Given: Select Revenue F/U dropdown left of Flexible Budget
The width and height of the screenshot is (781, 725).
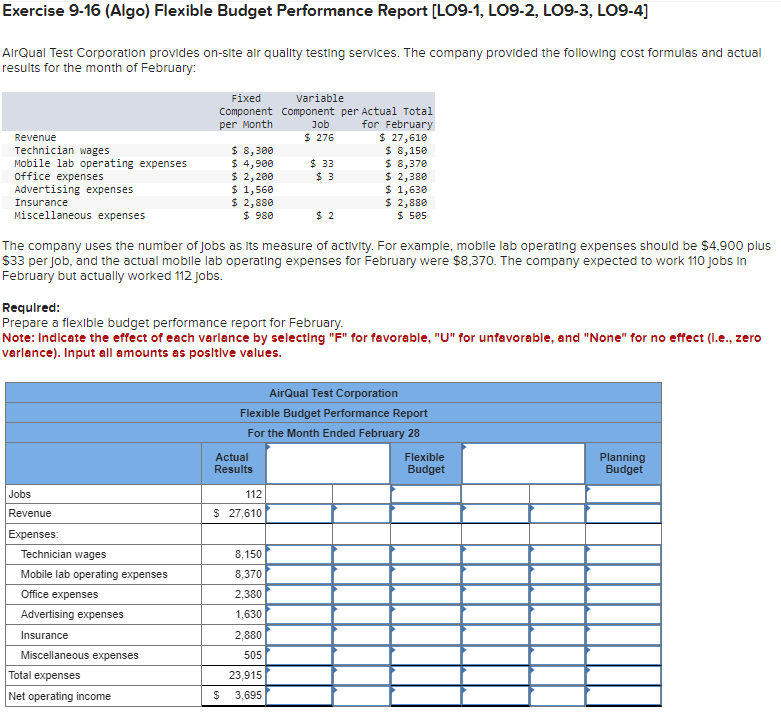Looking at the screenshot, I should (362, 513).
